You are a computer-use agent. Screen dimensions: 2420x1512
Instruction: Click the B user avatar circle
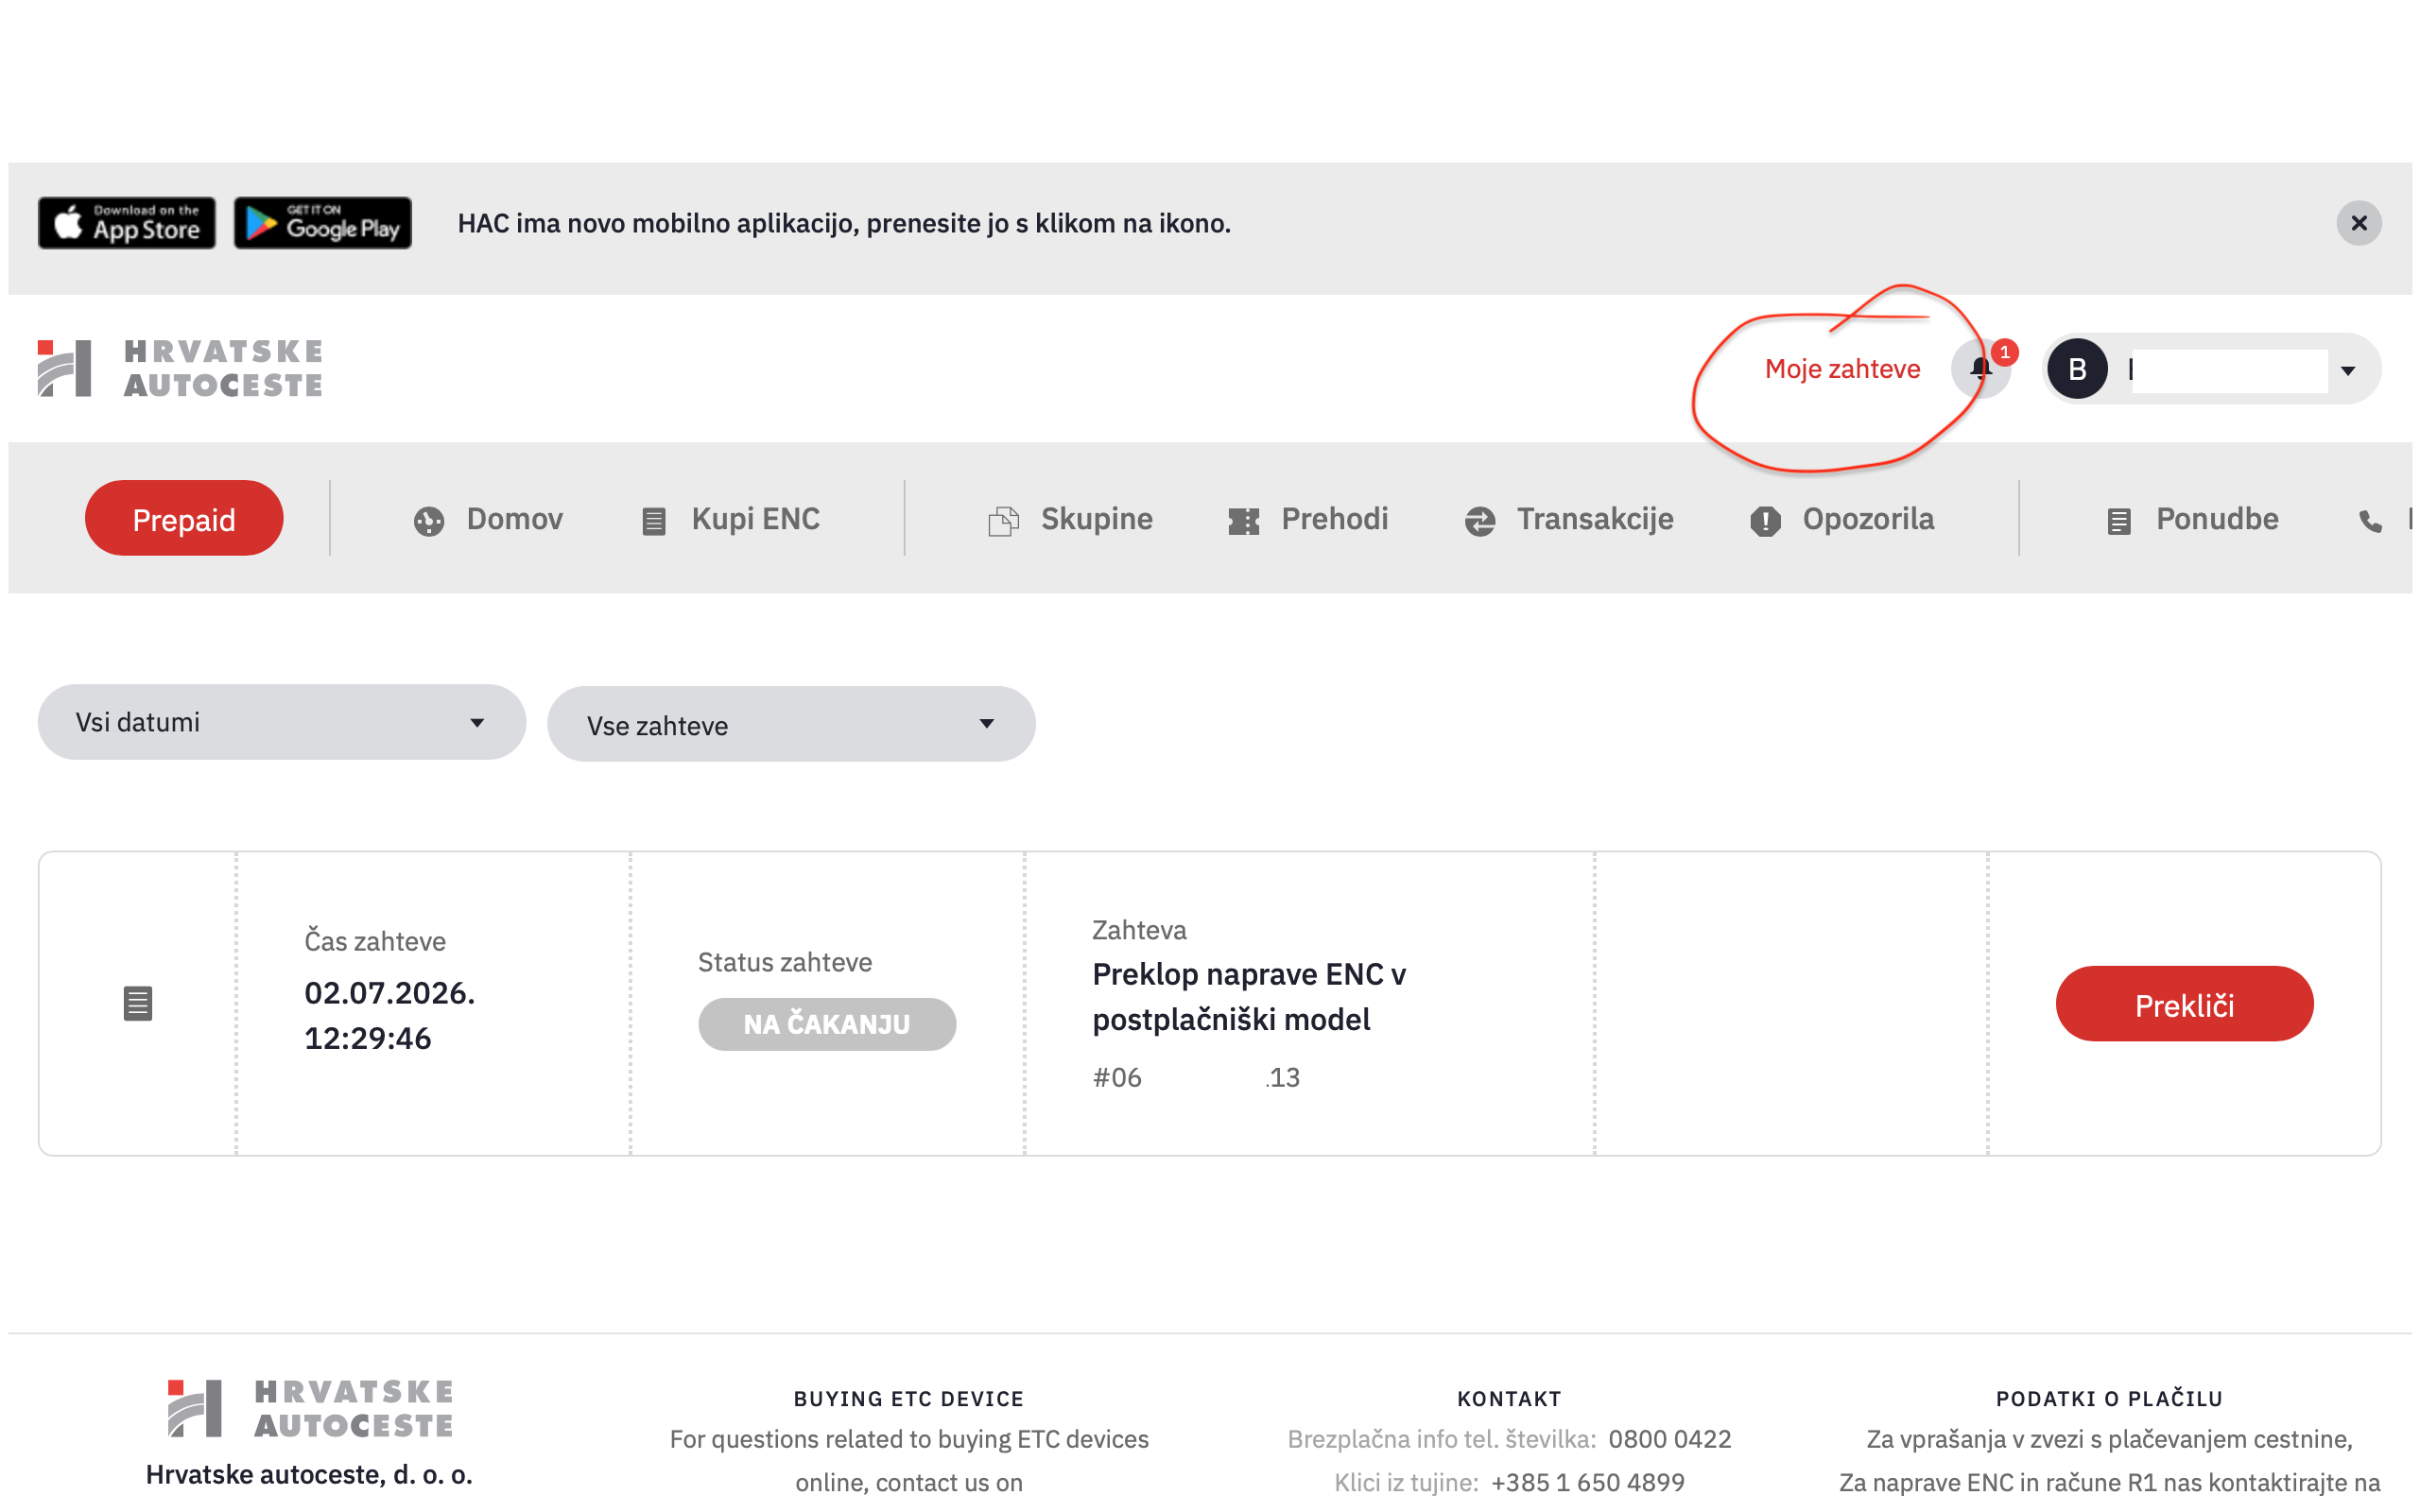(x=2077, y=369)
